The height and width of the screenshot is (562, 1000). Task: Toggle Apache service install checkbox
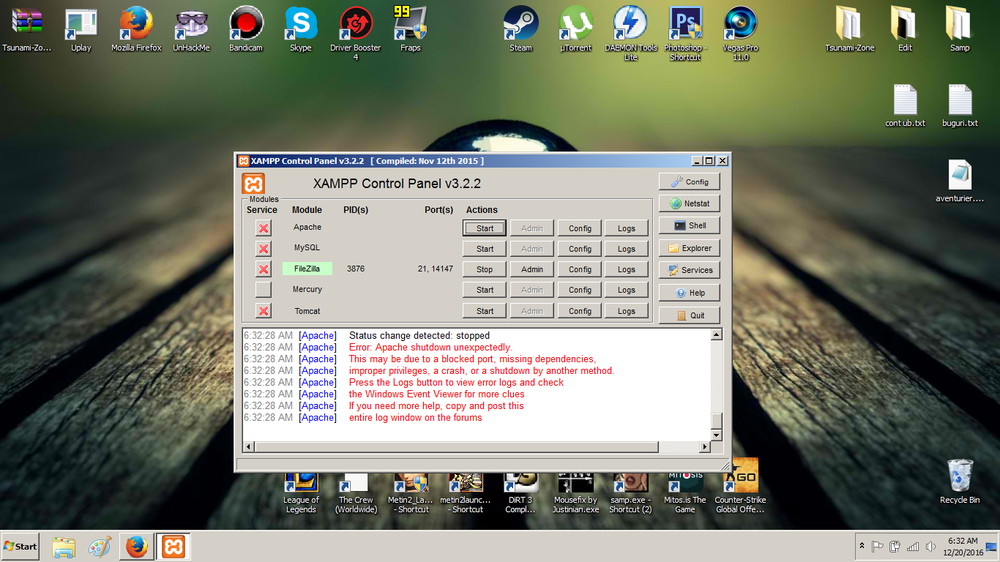click(x=263, y=228)
